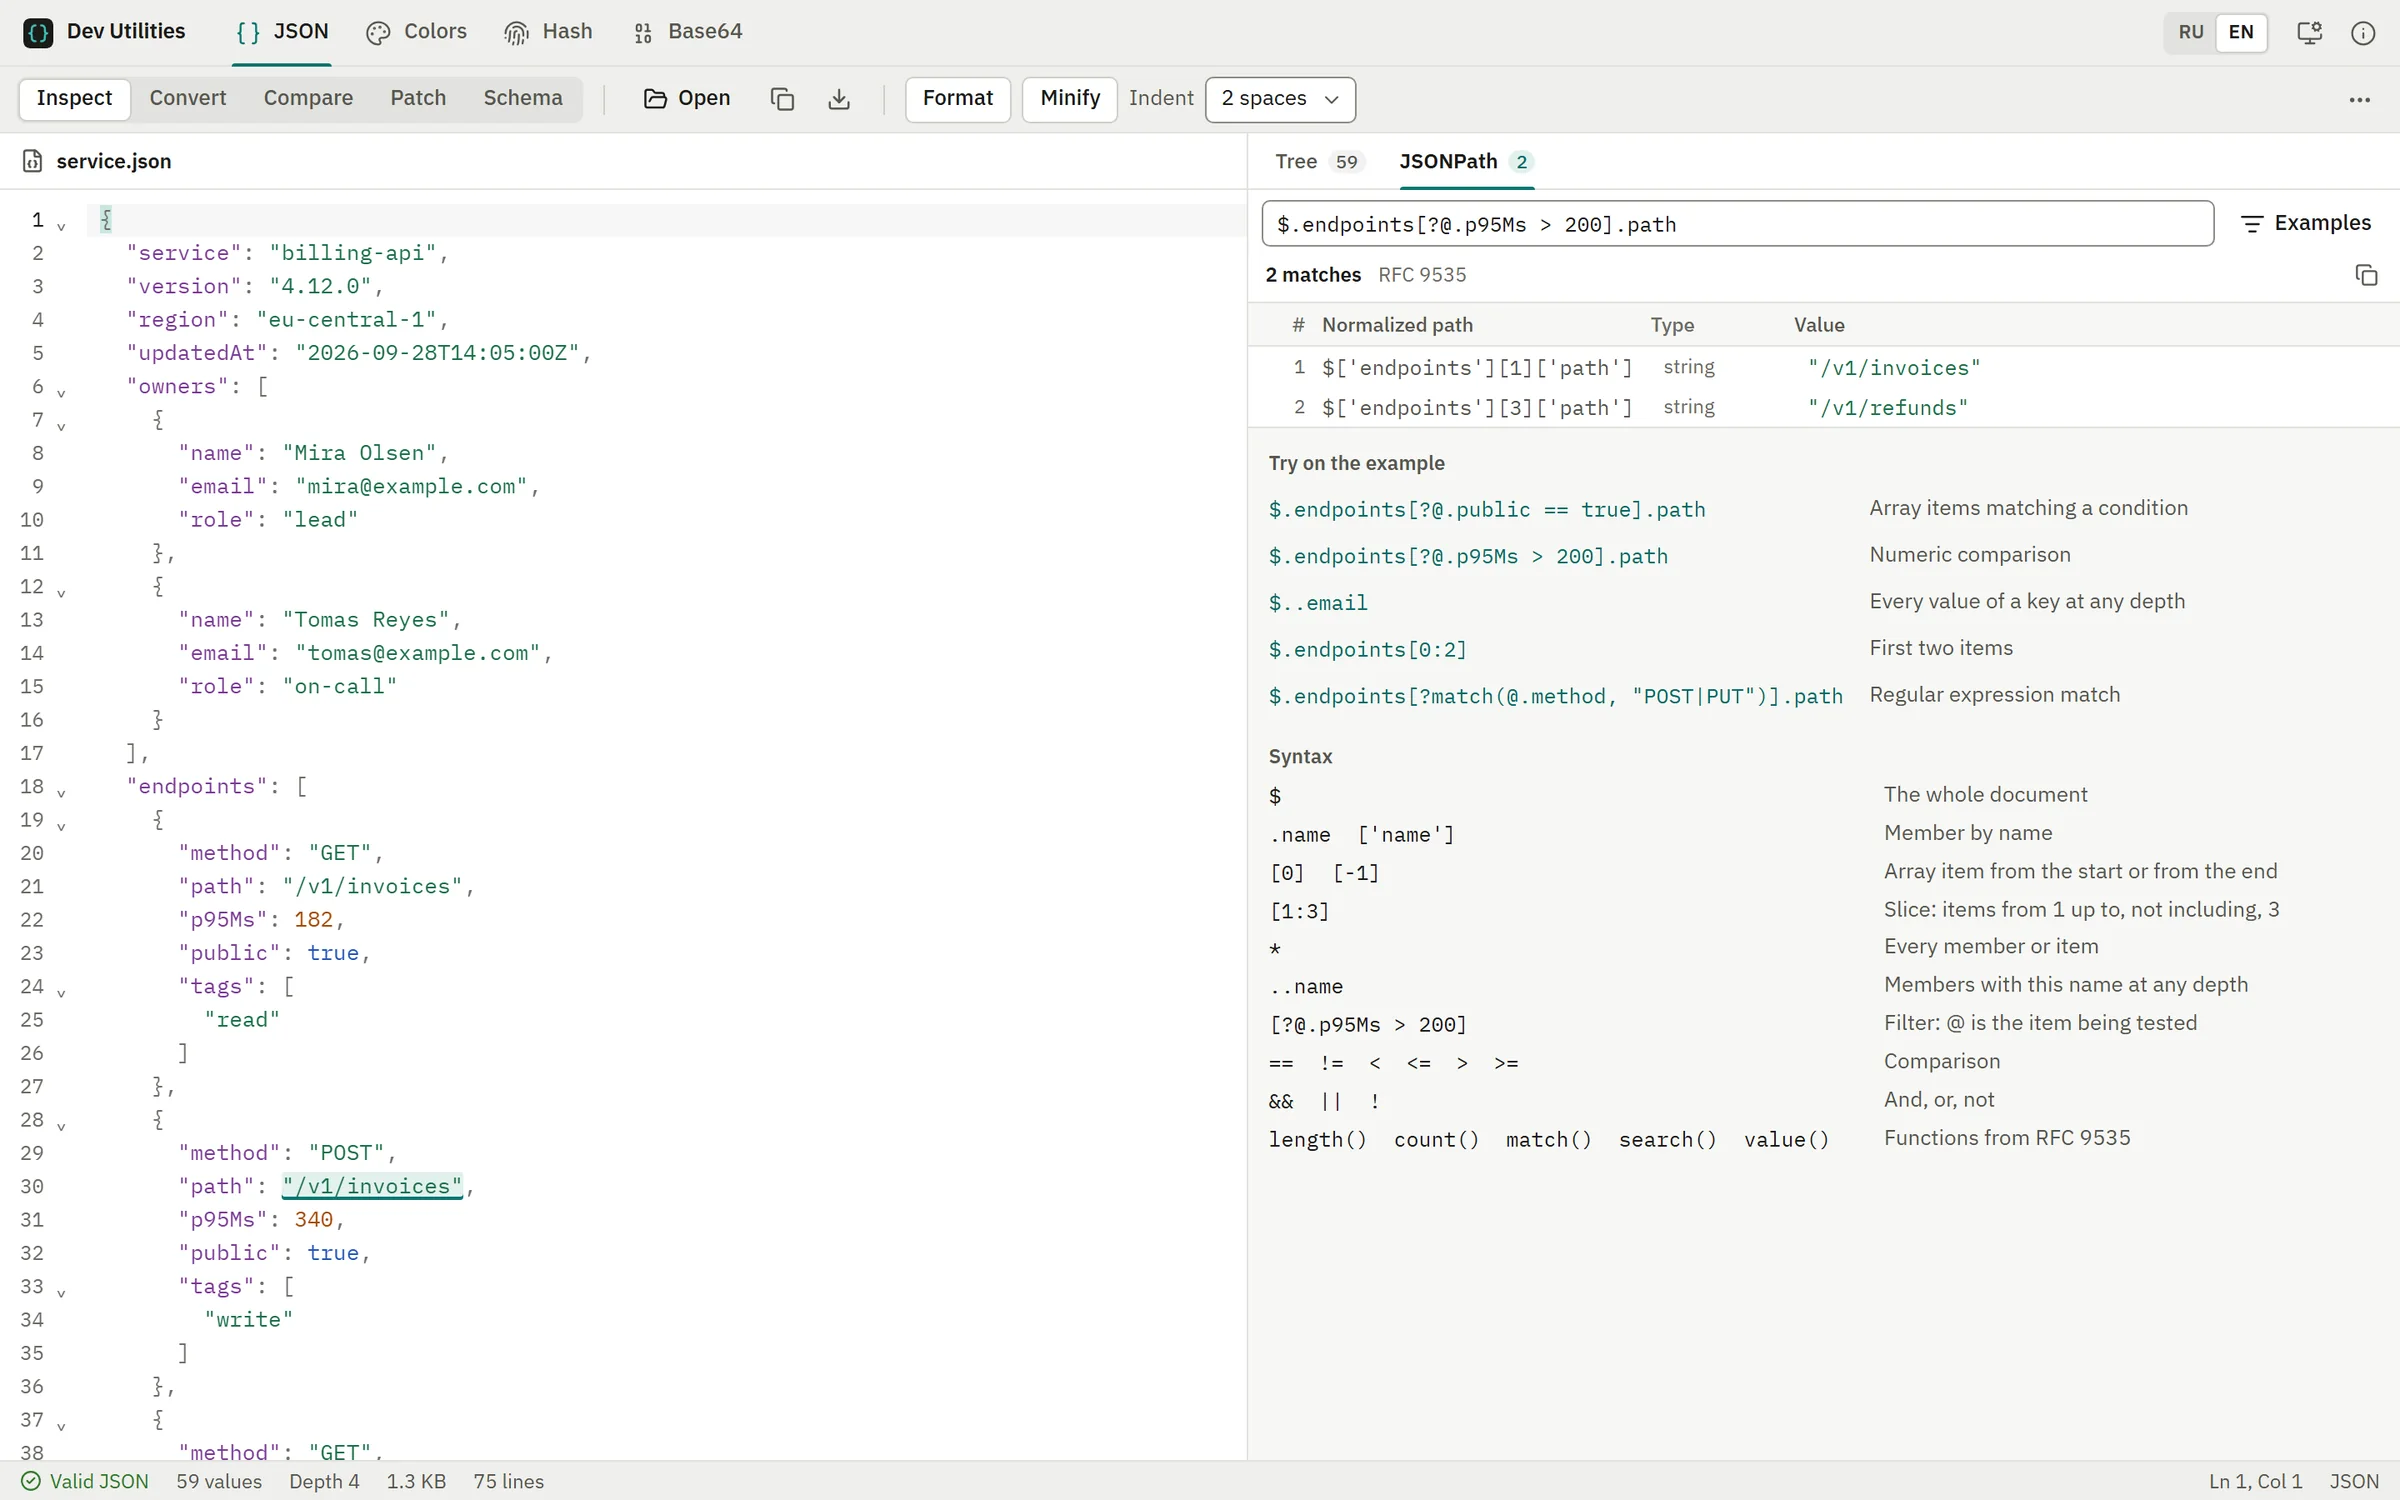Image resolution: width=2400 pixels, height=1500 pixels.
Task: Select the JSON tool tab
Action: coord(282,32)
